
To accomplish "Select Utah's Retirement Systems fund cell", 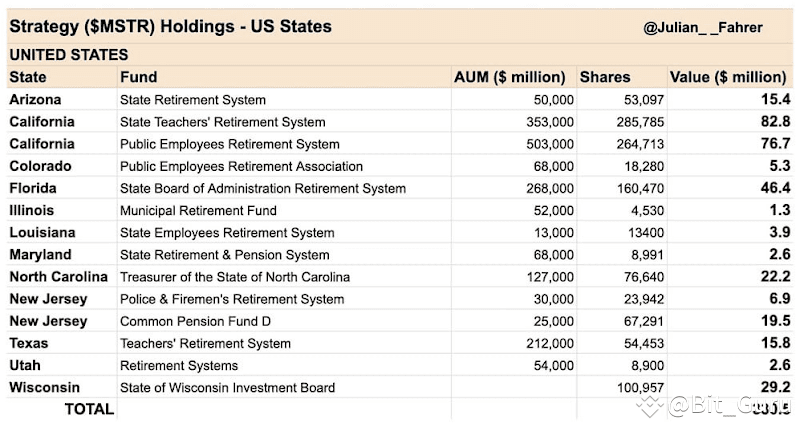I will (178, 365).
